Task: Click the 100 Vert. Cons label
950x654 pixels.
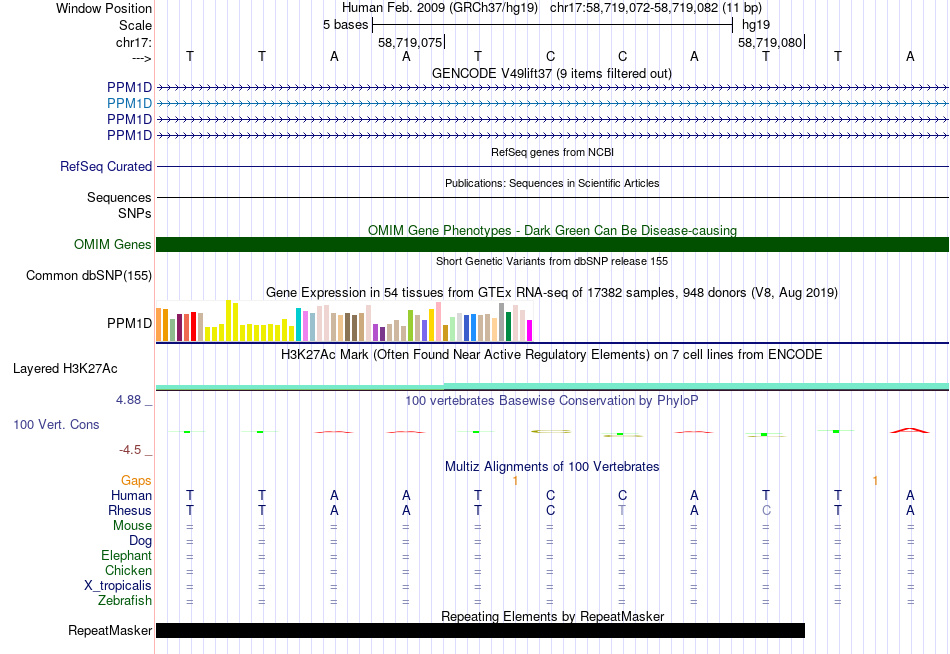Action: (x=56, y=424)
